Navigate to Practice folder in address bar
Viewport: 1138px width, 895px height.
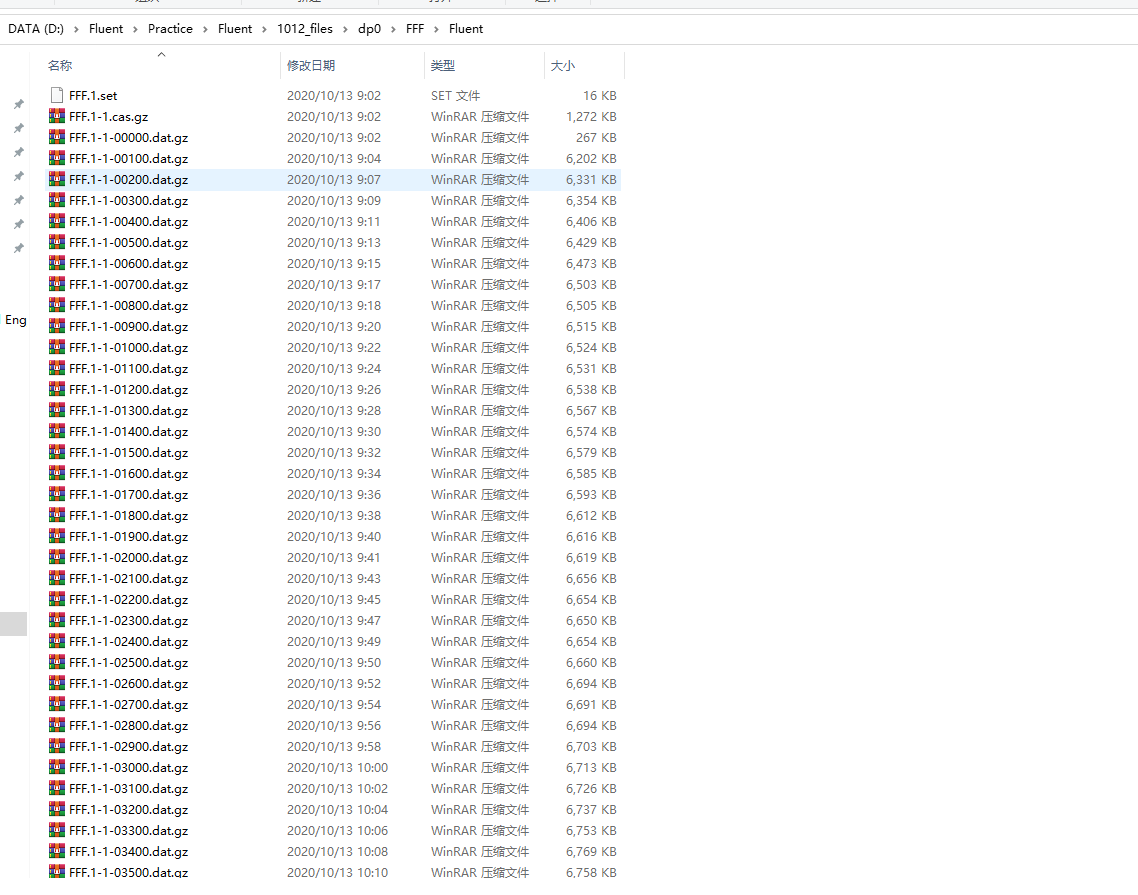170,29
